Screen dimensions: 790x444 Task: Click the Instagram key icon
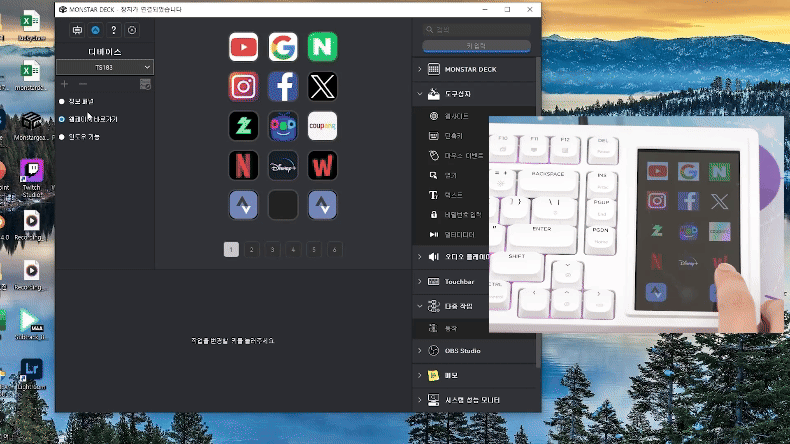[243, 87]
